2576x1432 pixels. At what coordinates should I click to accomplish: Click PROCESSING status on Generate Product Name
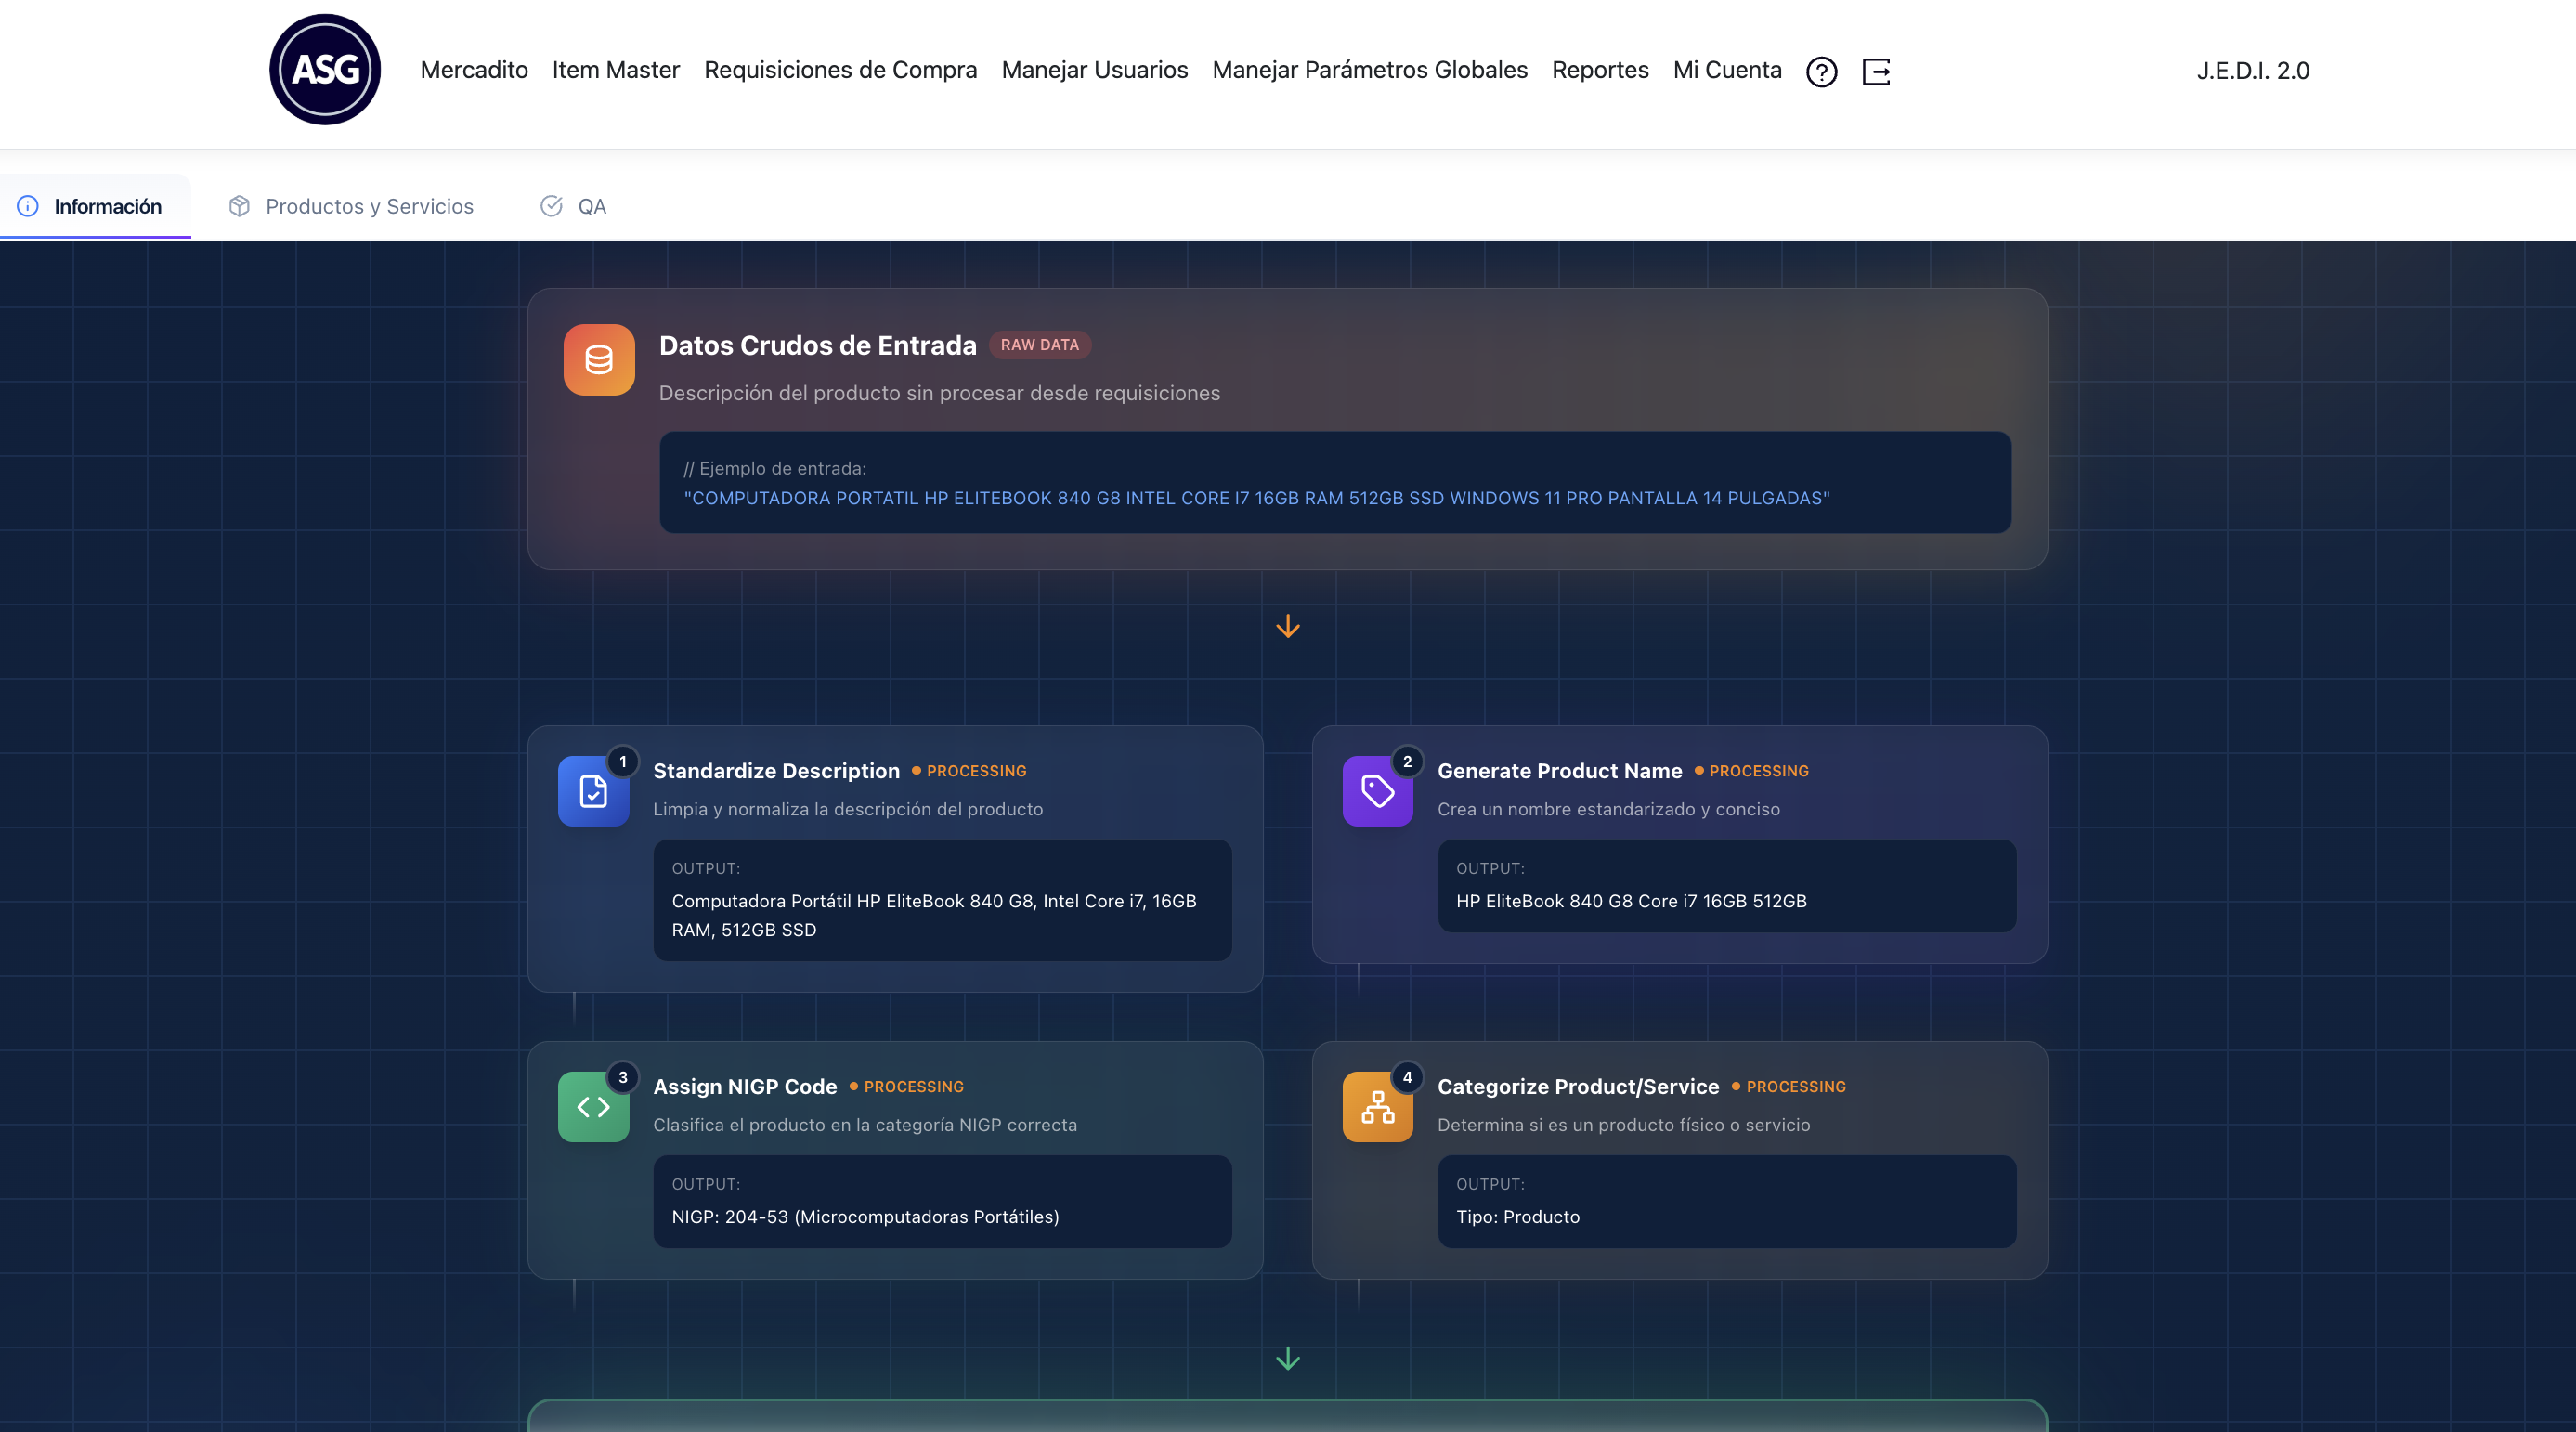point(1751,771)
